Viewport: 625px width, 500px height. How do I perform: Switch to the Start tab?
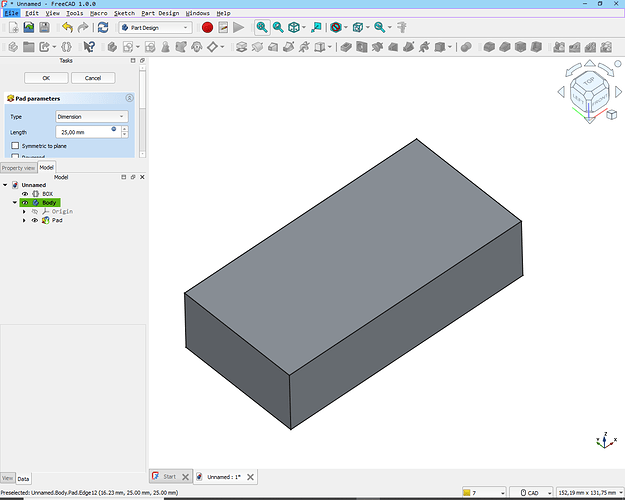(x=169, y=476)
